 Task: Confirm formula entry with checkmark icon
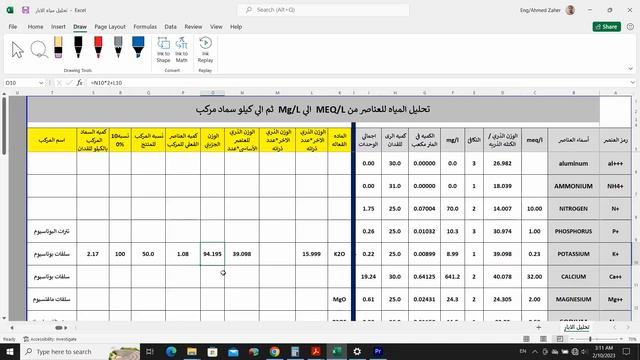69,83
